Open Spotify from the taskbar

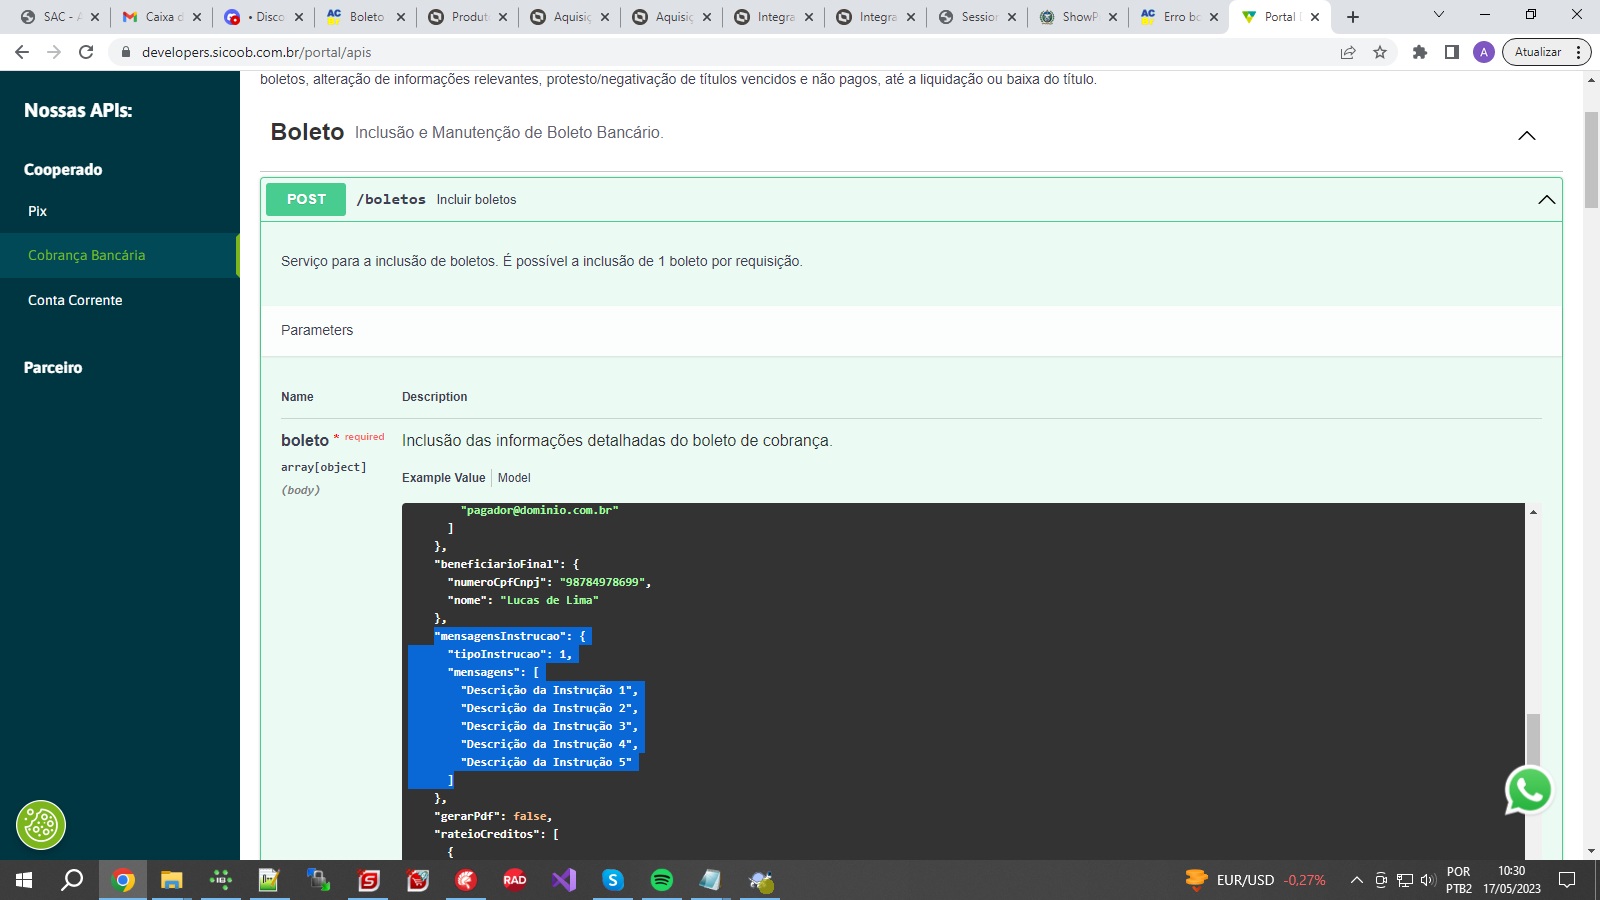[662, 880]
